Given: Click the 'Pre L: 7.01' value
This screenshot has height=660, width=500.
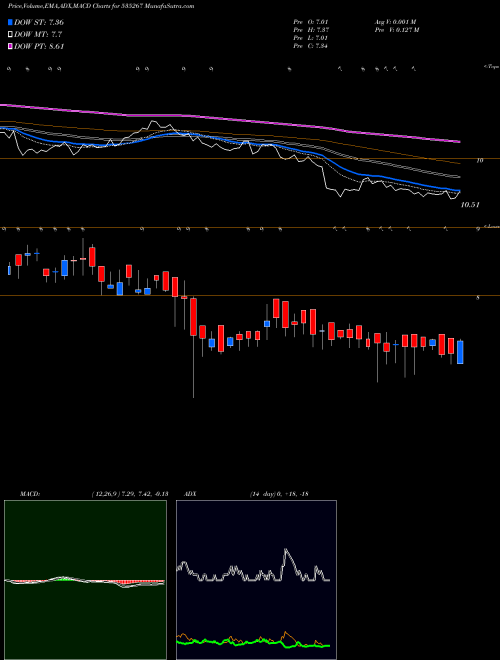Looking at the screenshot, I should pos(311,38).
